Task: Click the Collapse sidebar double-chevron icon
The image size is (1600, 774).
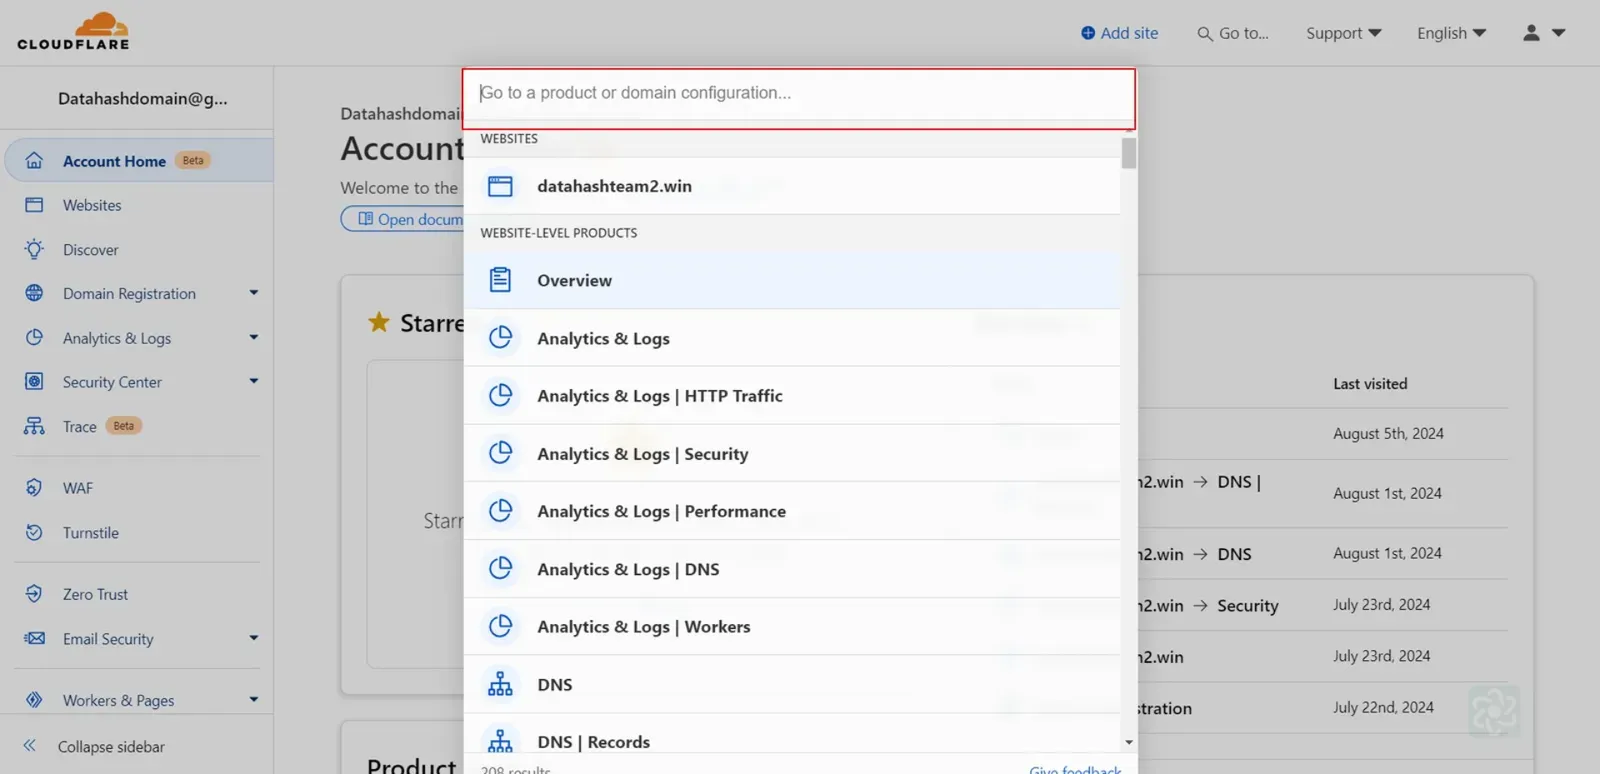Action: (x=30, y=746)
